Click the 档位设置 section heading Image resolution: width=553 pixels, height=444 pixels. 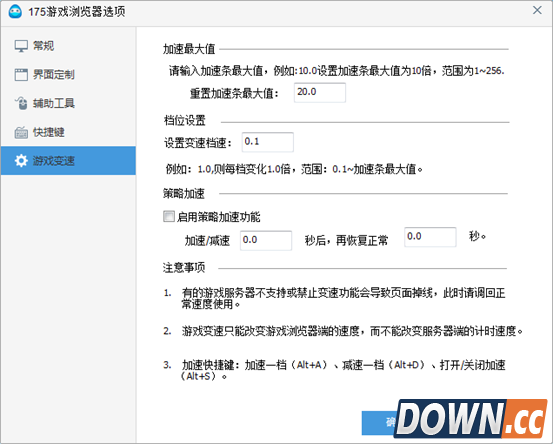click(x=184, y=121)
